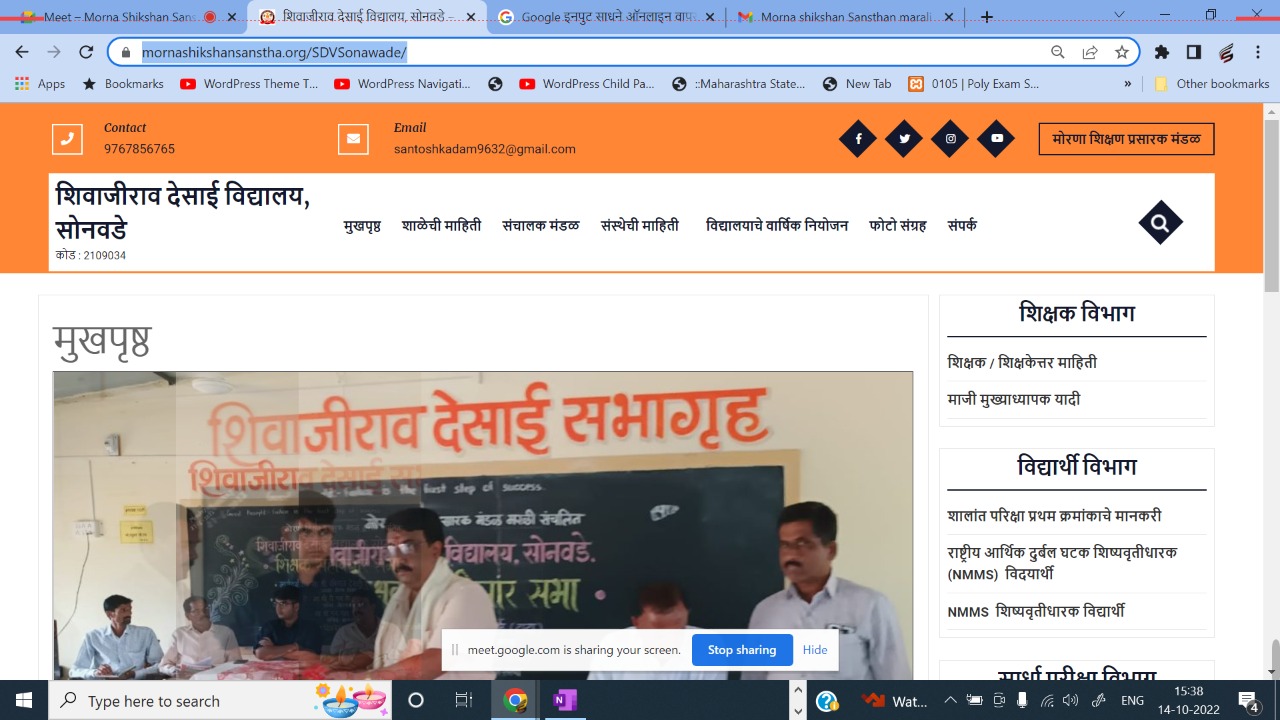The height and width of the screenshot is (720, 1280).
Task: Open the YouTube social icon
Action: point(996,139)
